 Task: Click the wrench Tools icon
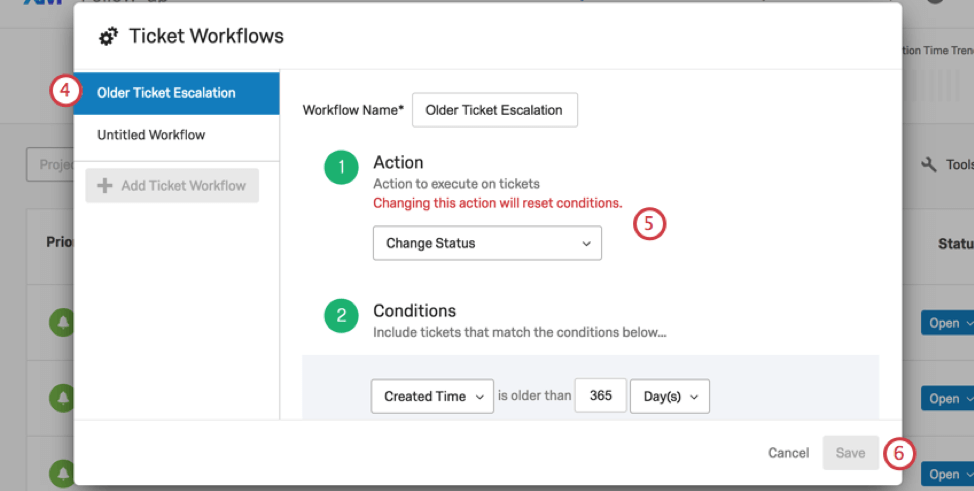[x=928, y=165]
